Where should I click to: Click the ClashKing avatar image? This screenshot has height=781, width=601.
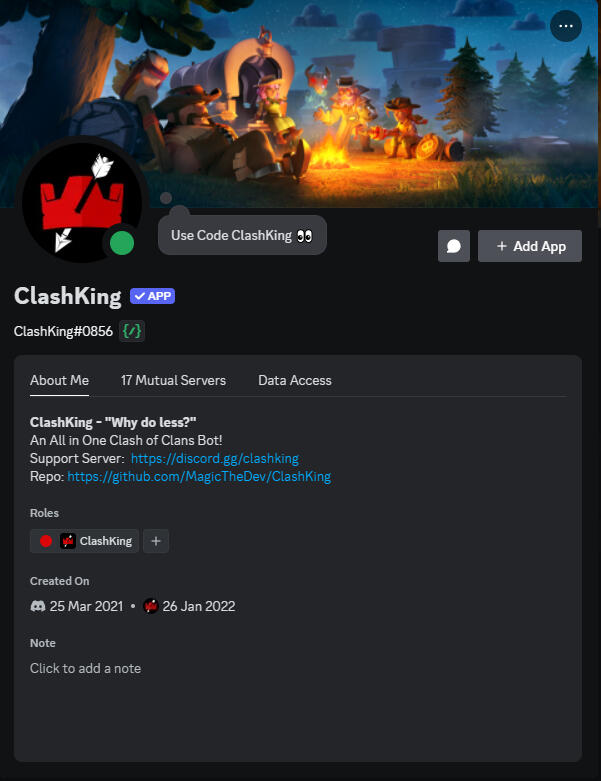(x=82, y=202)
